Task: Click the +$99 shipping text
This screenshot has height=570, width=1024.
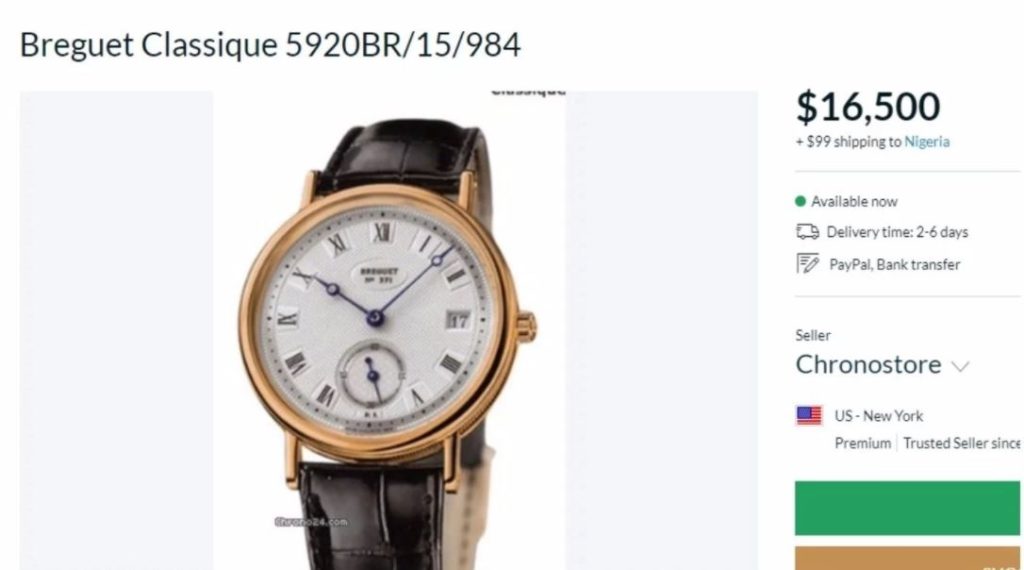Action: click(848, 142)
